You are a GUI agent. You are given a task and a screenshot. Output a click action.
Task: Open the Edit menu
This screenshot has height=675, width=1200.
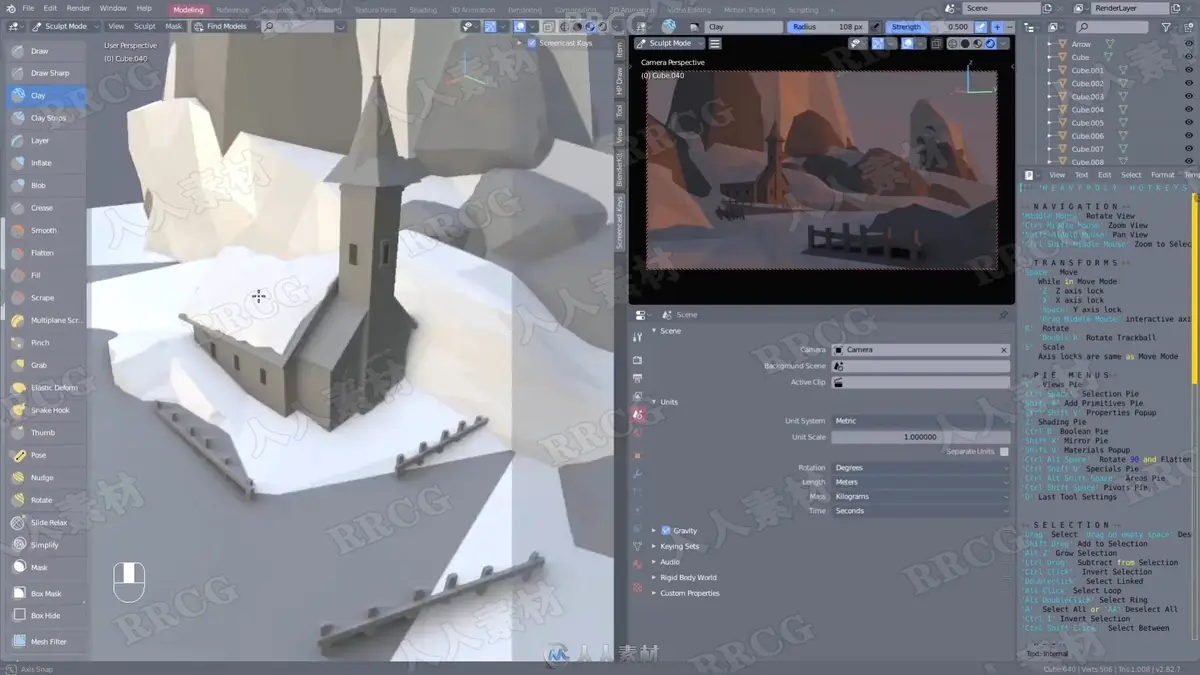[x=50, y=8]
